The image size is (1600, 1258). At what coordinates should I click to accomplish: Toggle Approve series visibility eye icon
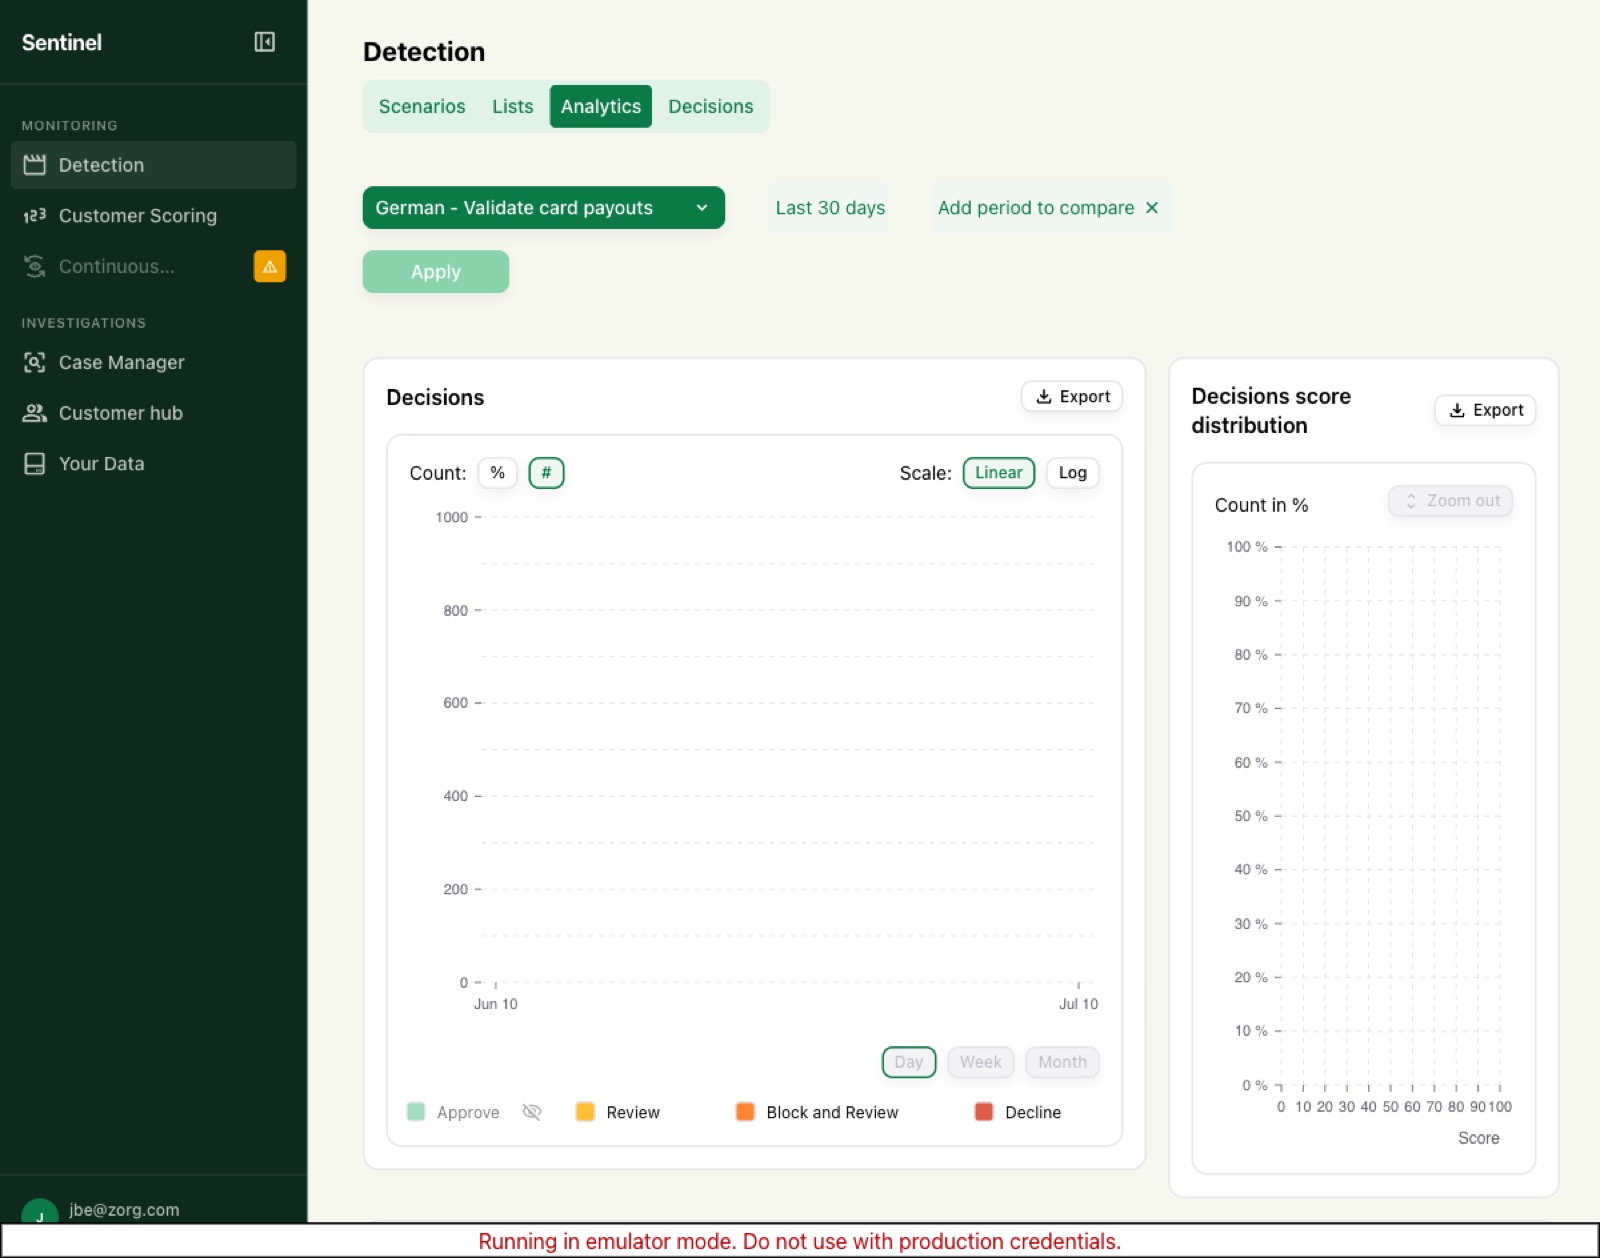tap(532, 1112)
